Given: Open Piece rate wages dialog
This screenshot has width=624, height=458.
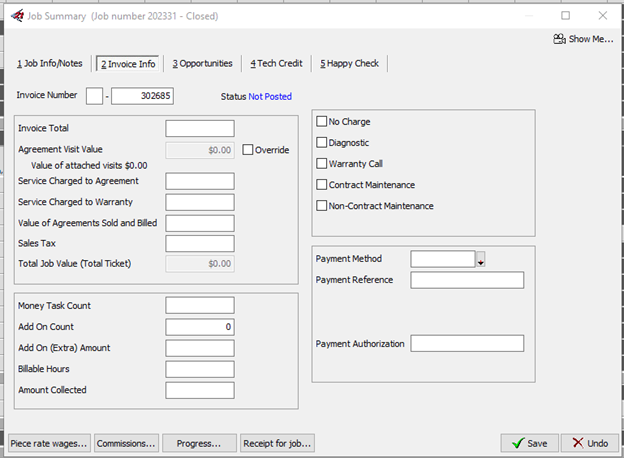Looking at the screenshot, I should coord(48,443).
